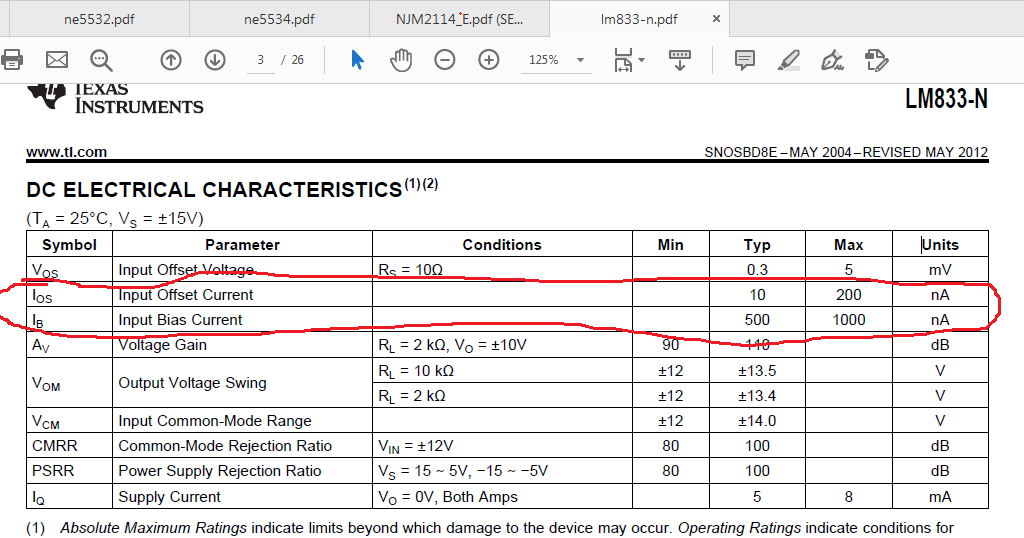Click the 1000 max value for bias current
The image size is (1024, 538).
[848, 320]
